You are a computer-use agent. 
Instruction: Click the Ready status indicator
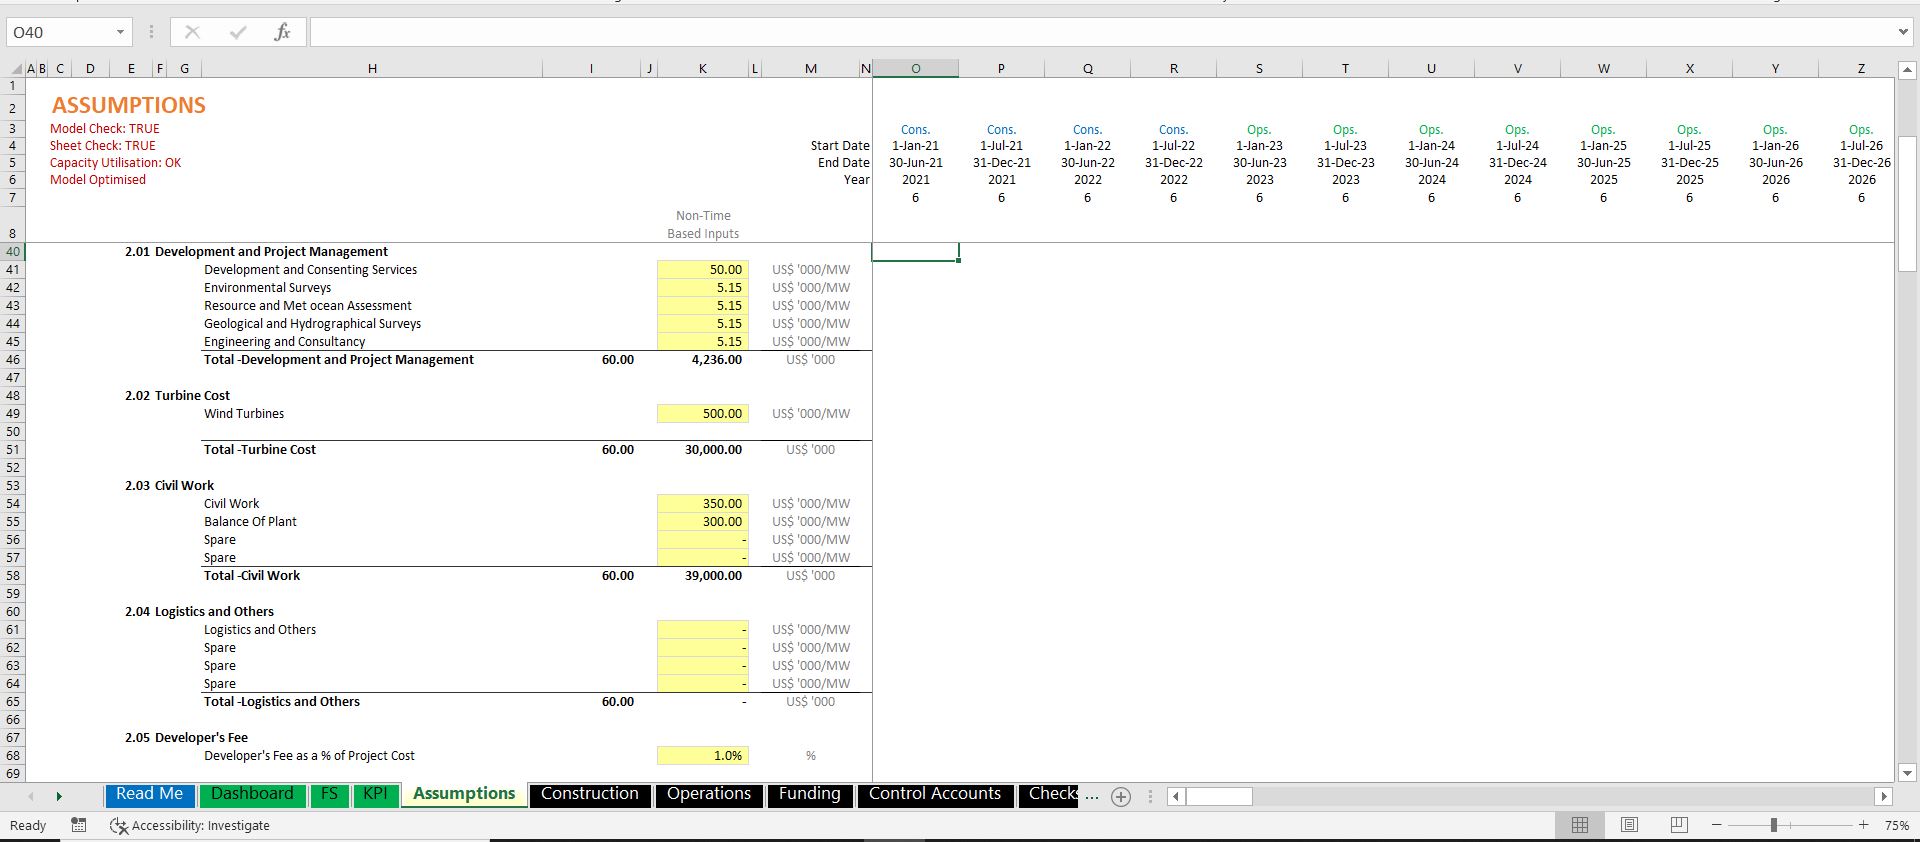tap(28, 826)
